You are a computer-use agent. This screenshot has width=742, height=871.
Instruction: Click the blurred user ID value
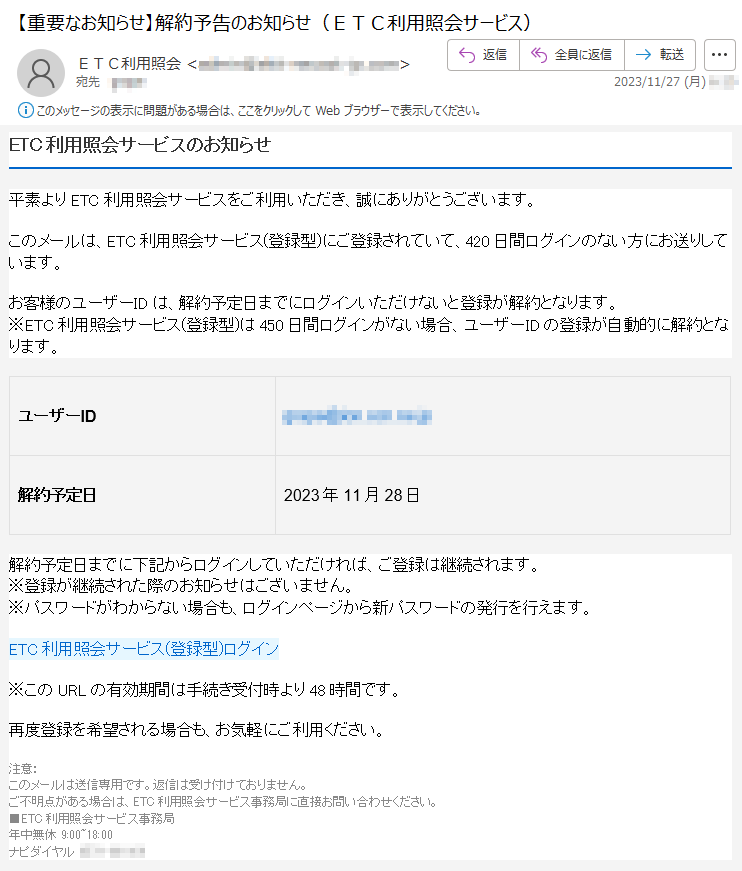357,416
